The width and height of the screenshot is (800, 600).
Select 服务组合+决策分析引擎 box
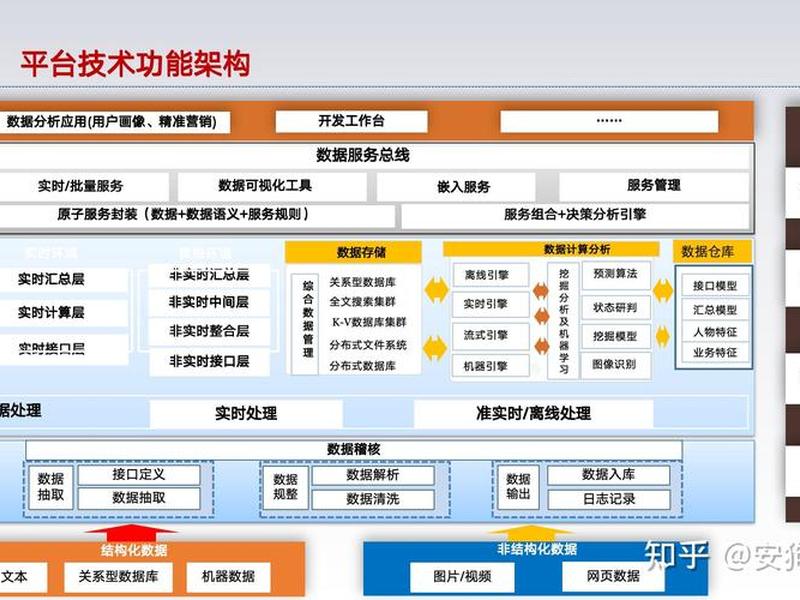coord(575,215)
